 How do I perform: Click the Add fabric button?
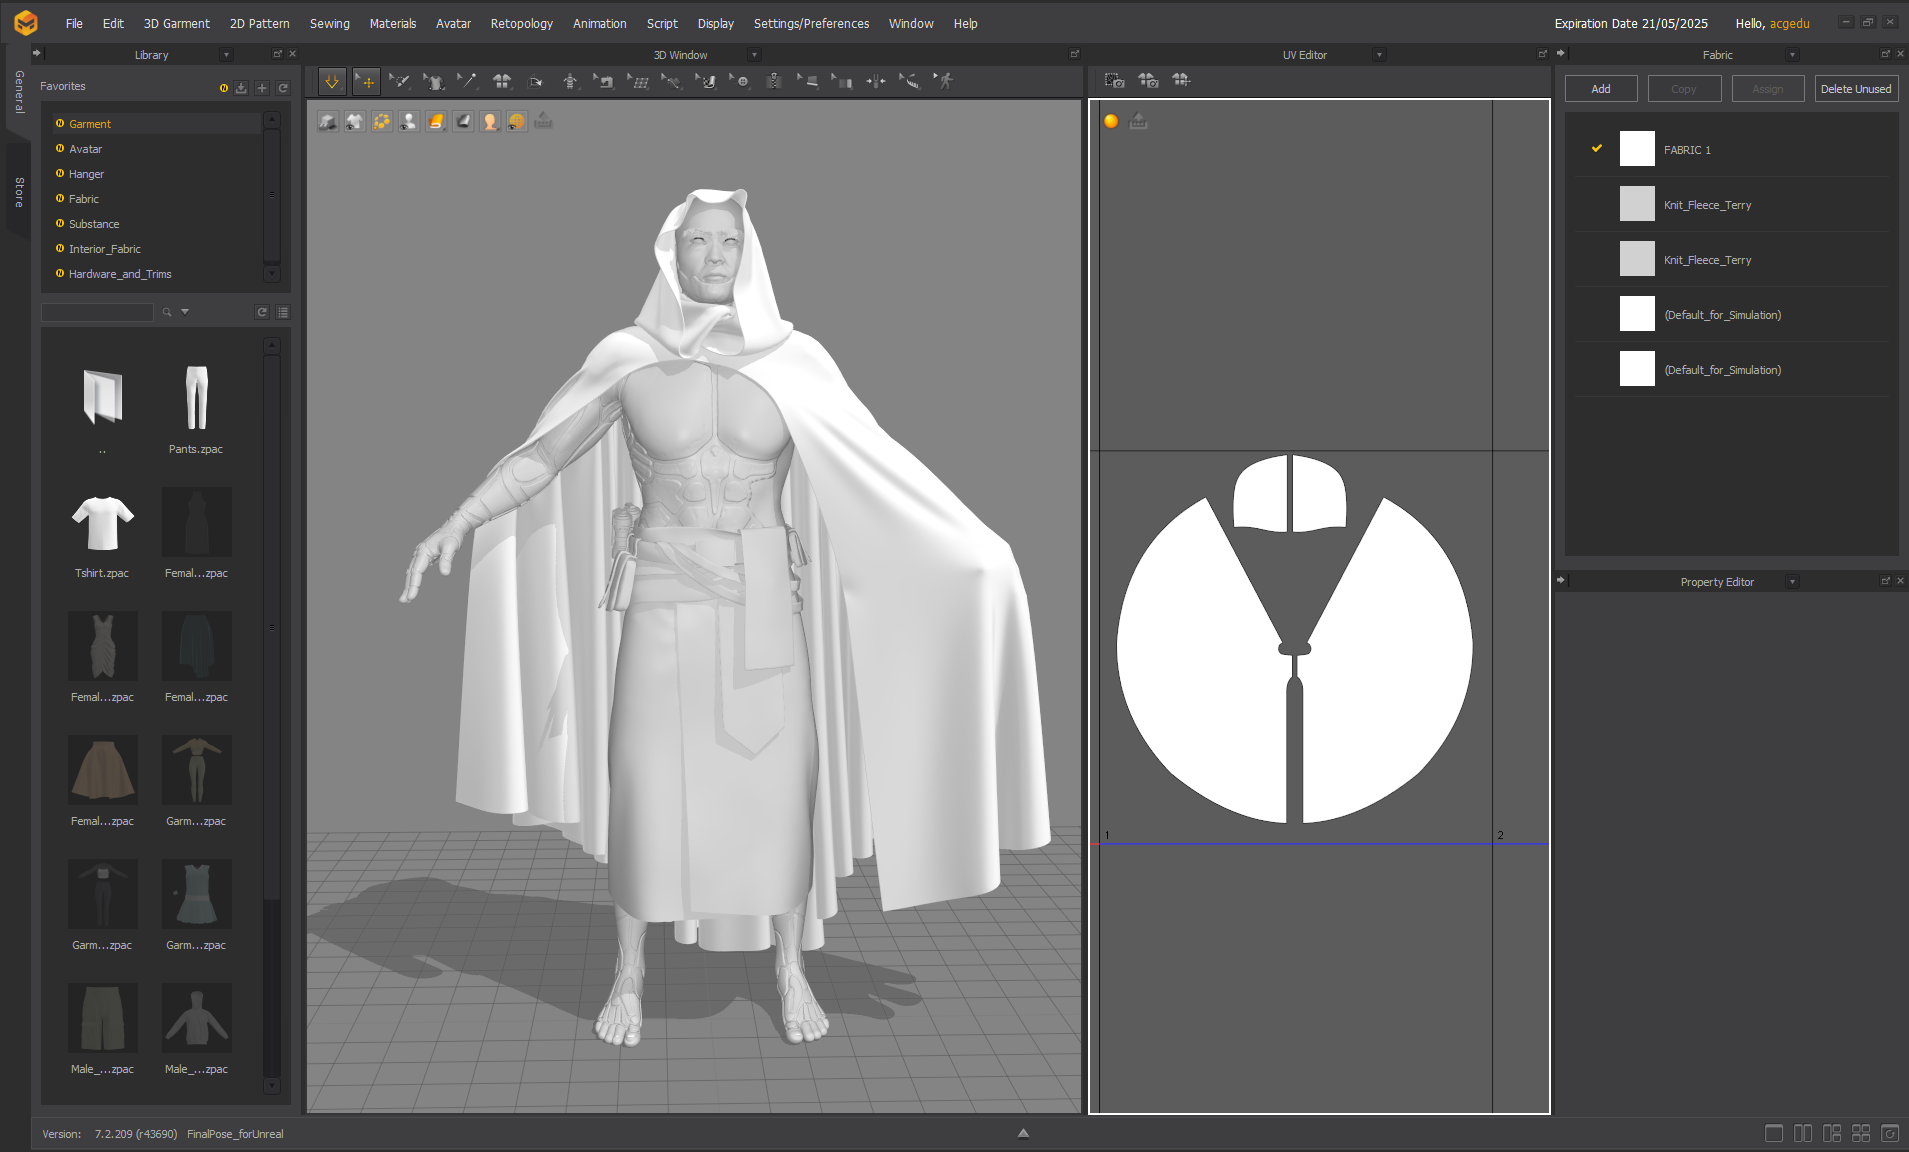(1600, 89)
